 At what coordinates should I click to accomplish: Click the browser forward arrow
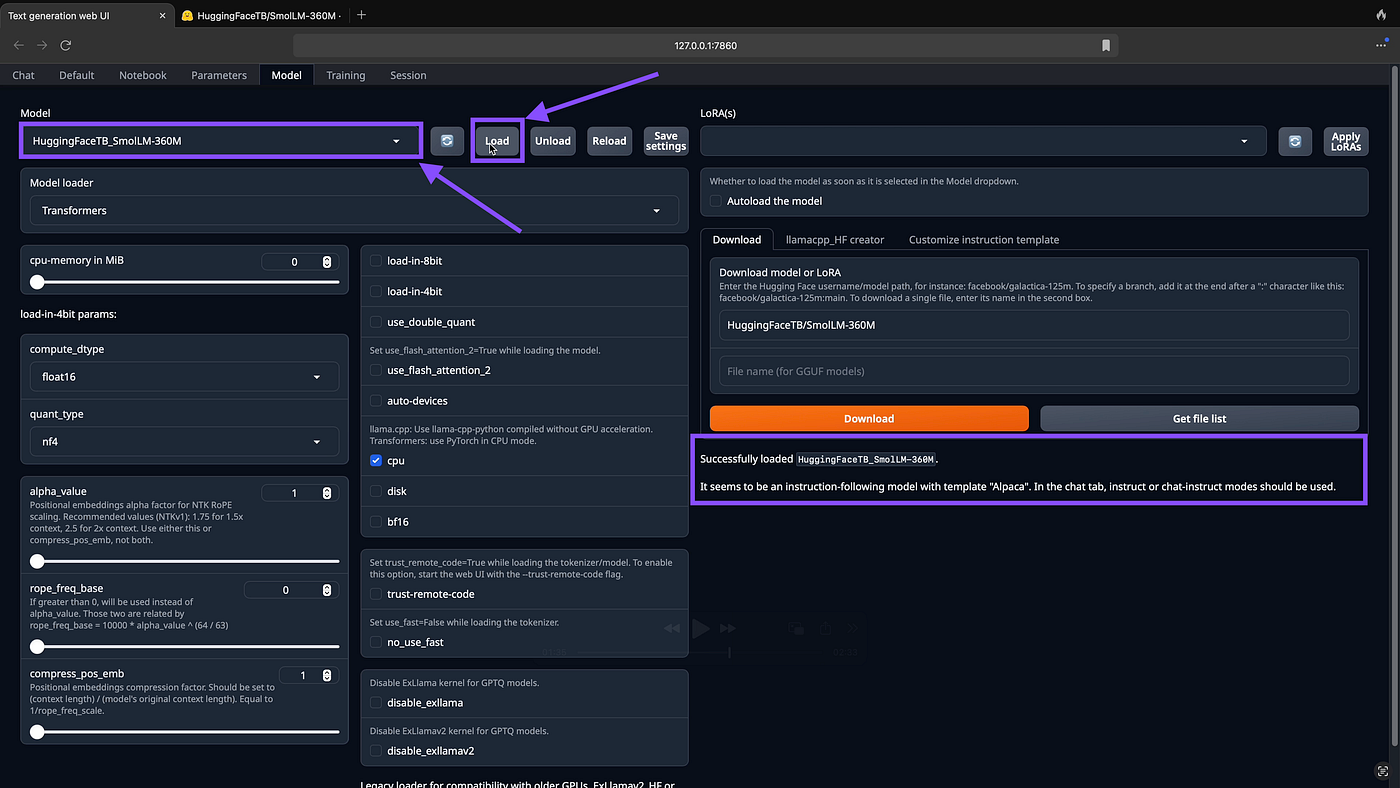[x=42, y=45]
